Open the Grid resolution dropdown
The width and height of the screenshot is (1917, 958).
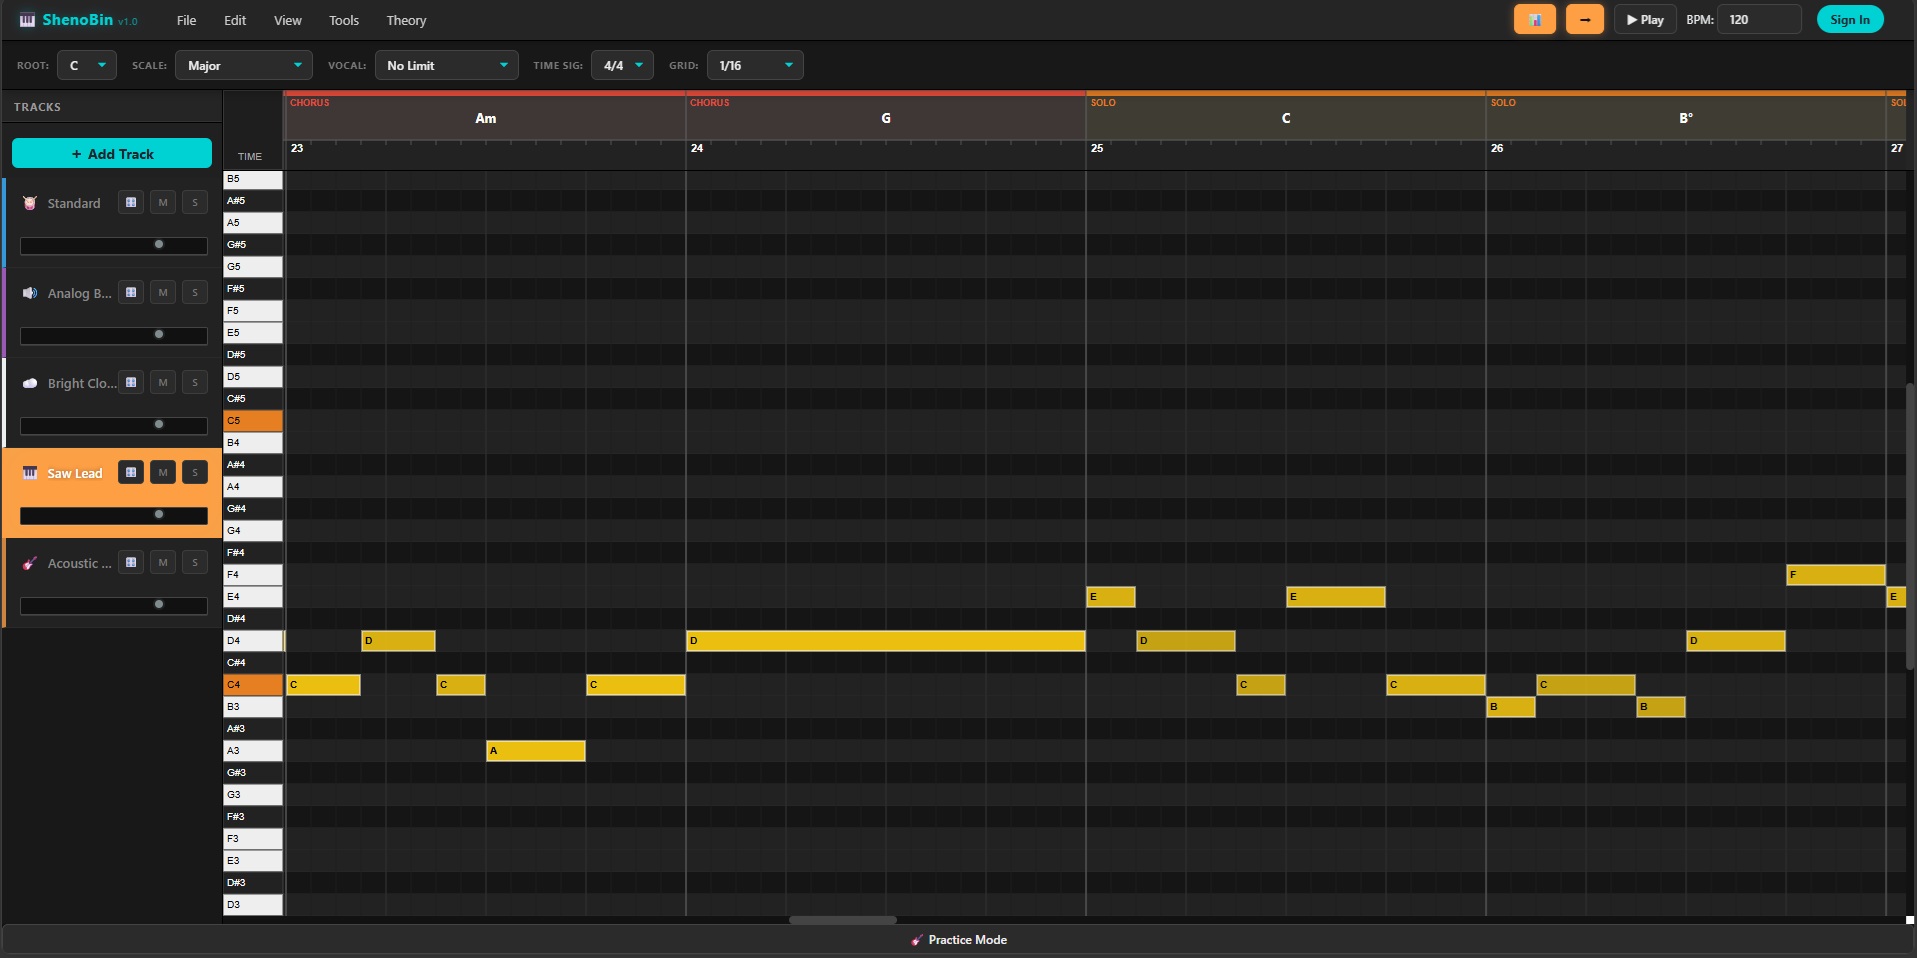(x=755, y=65)
